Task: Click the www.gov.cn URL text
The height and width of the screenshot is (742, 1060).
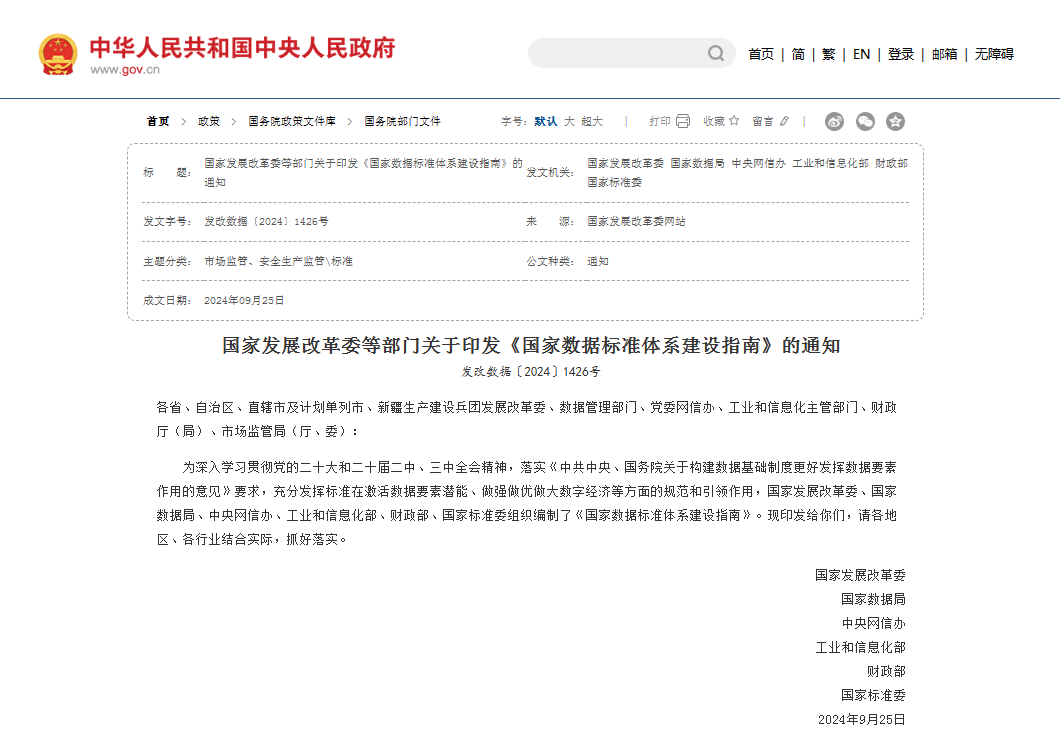Action: 125,70
